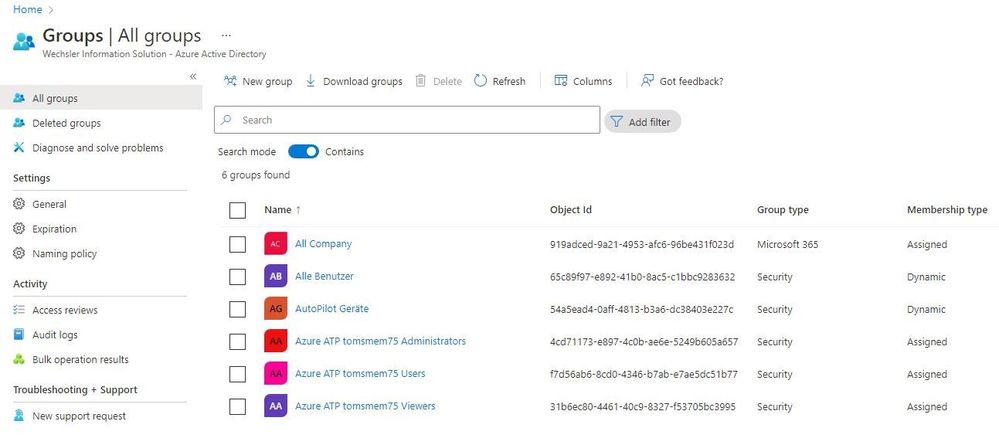Open Azure ATP tomsmem75 Administrators link

380,341
